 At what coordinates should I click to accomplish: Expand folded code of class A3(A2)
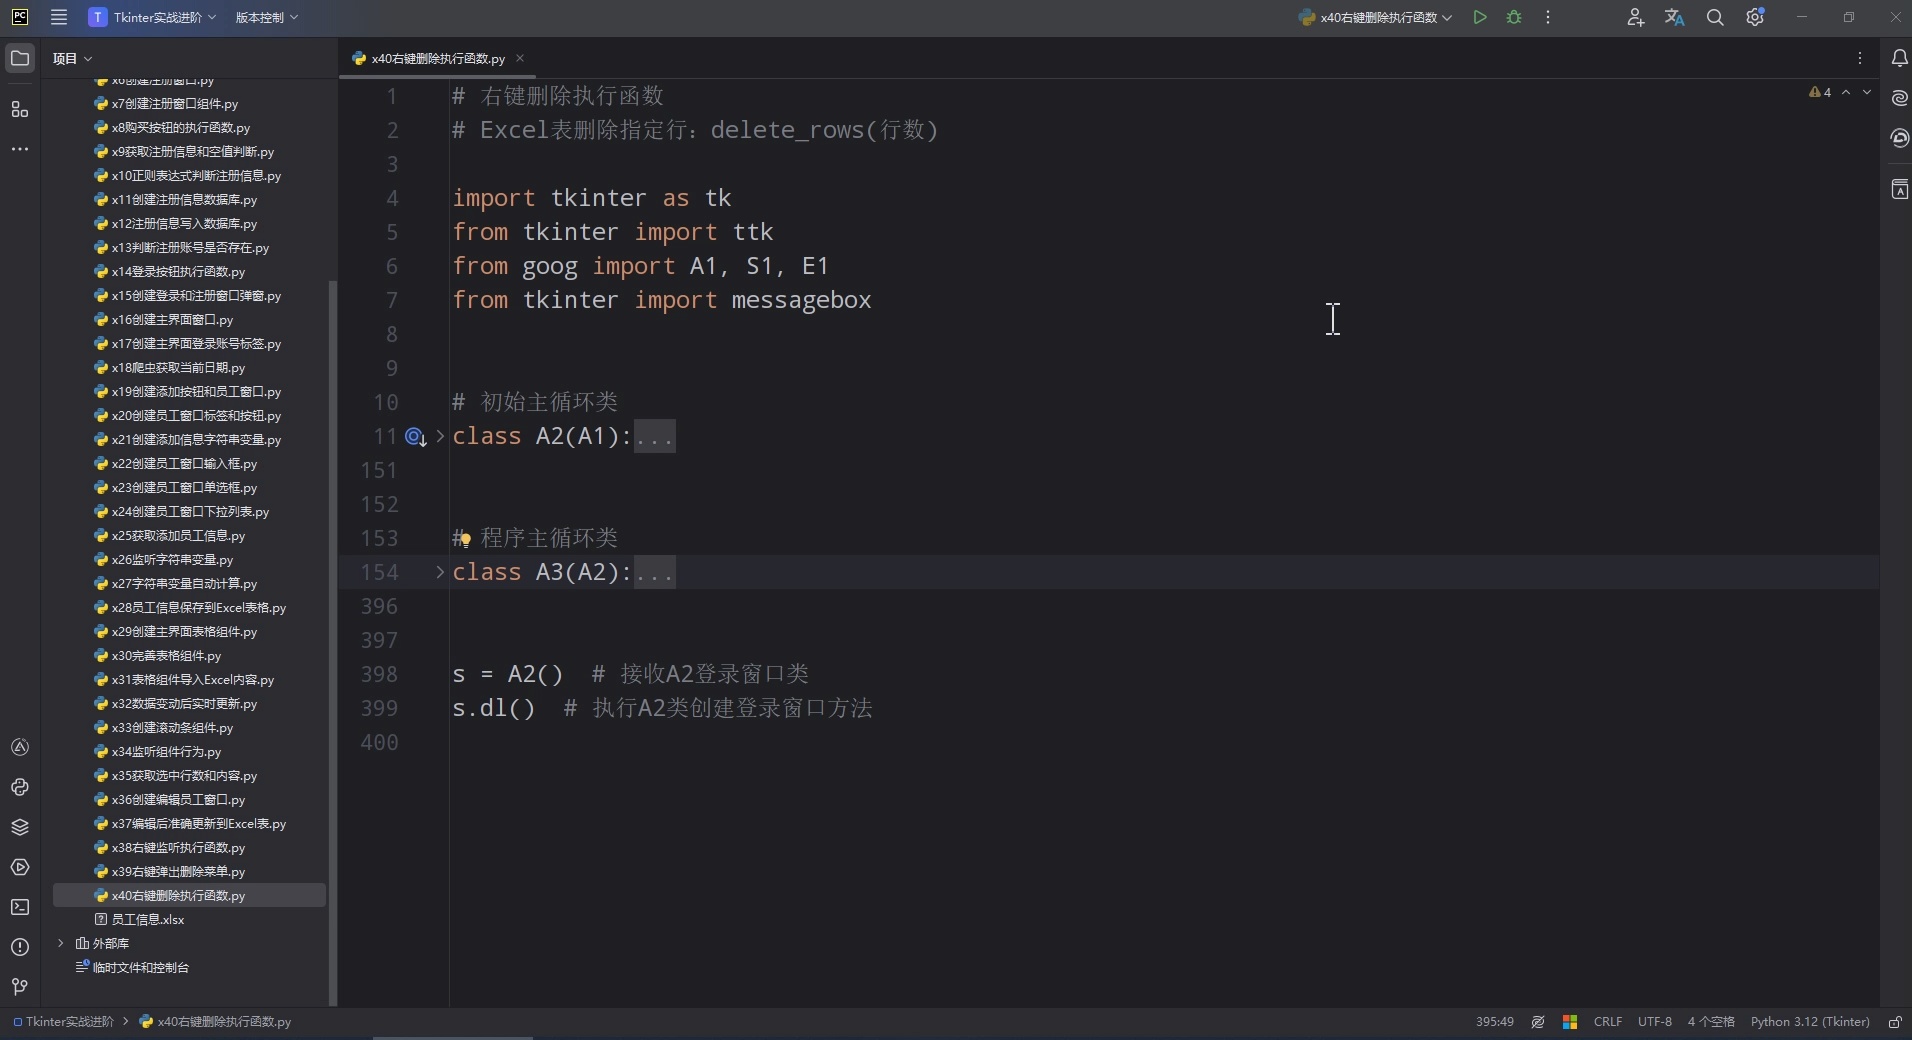(x=439, y=573)
